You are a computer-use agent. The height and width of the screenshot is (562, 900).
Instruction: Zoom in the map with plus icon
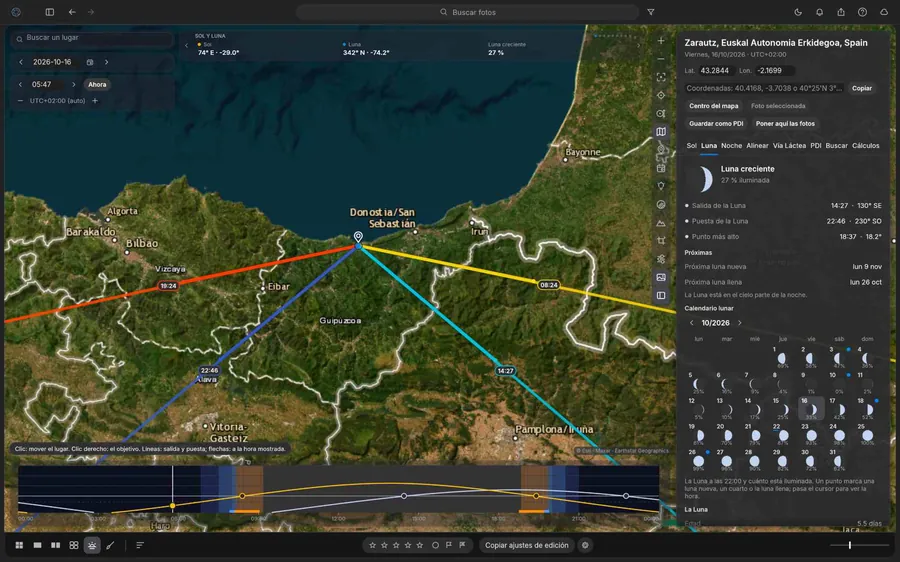661,41
